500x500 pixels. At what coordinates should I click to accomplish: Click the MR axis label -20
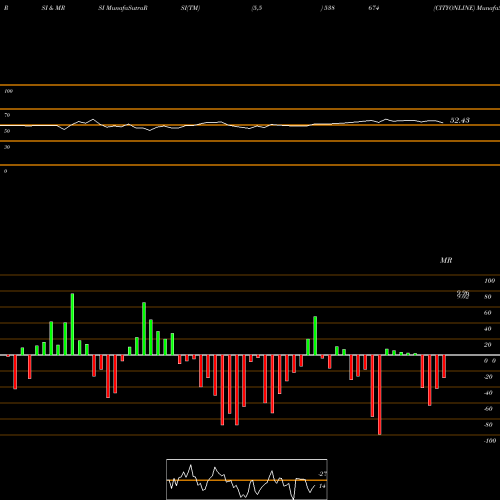click(488, 377)
